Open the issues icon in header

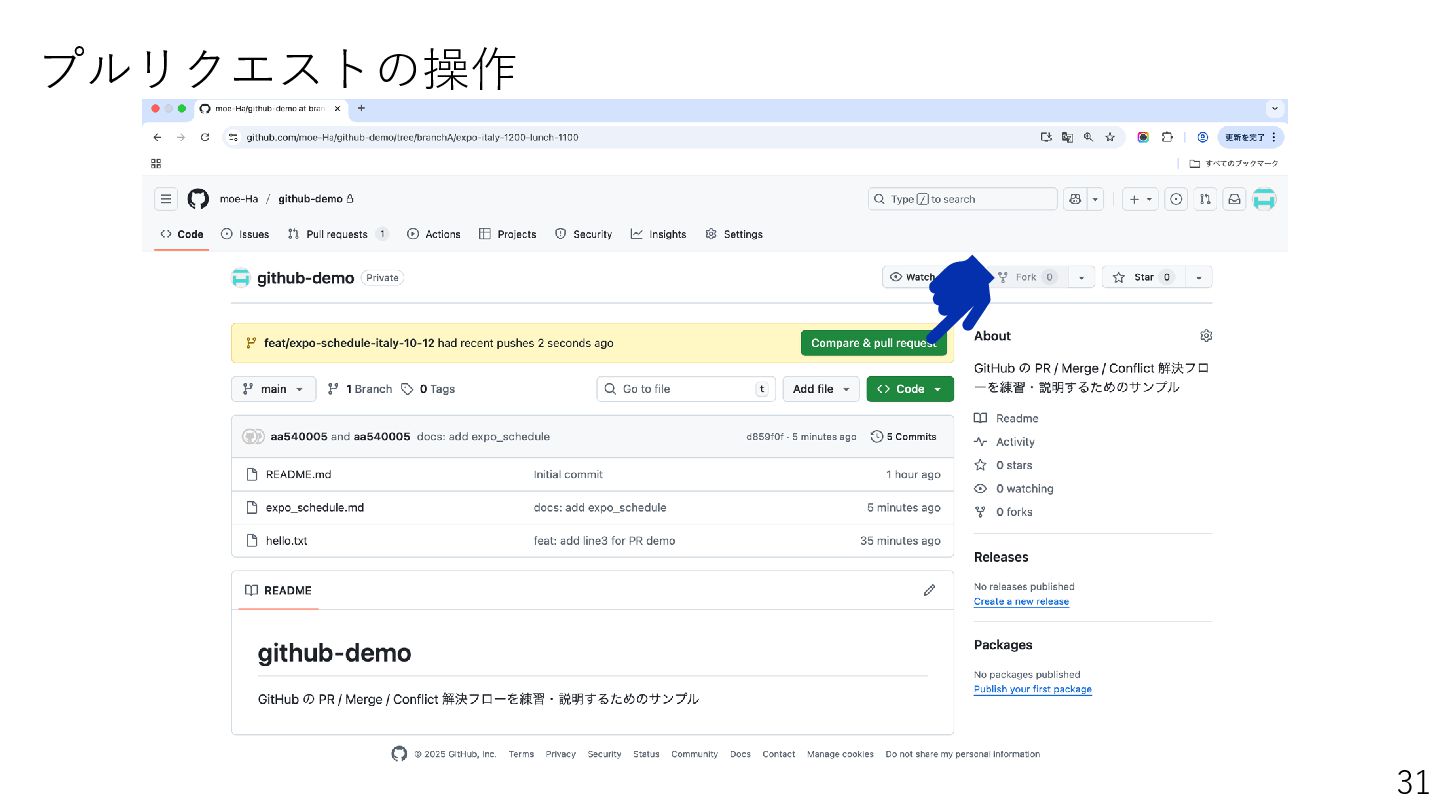coord(1176,199)
